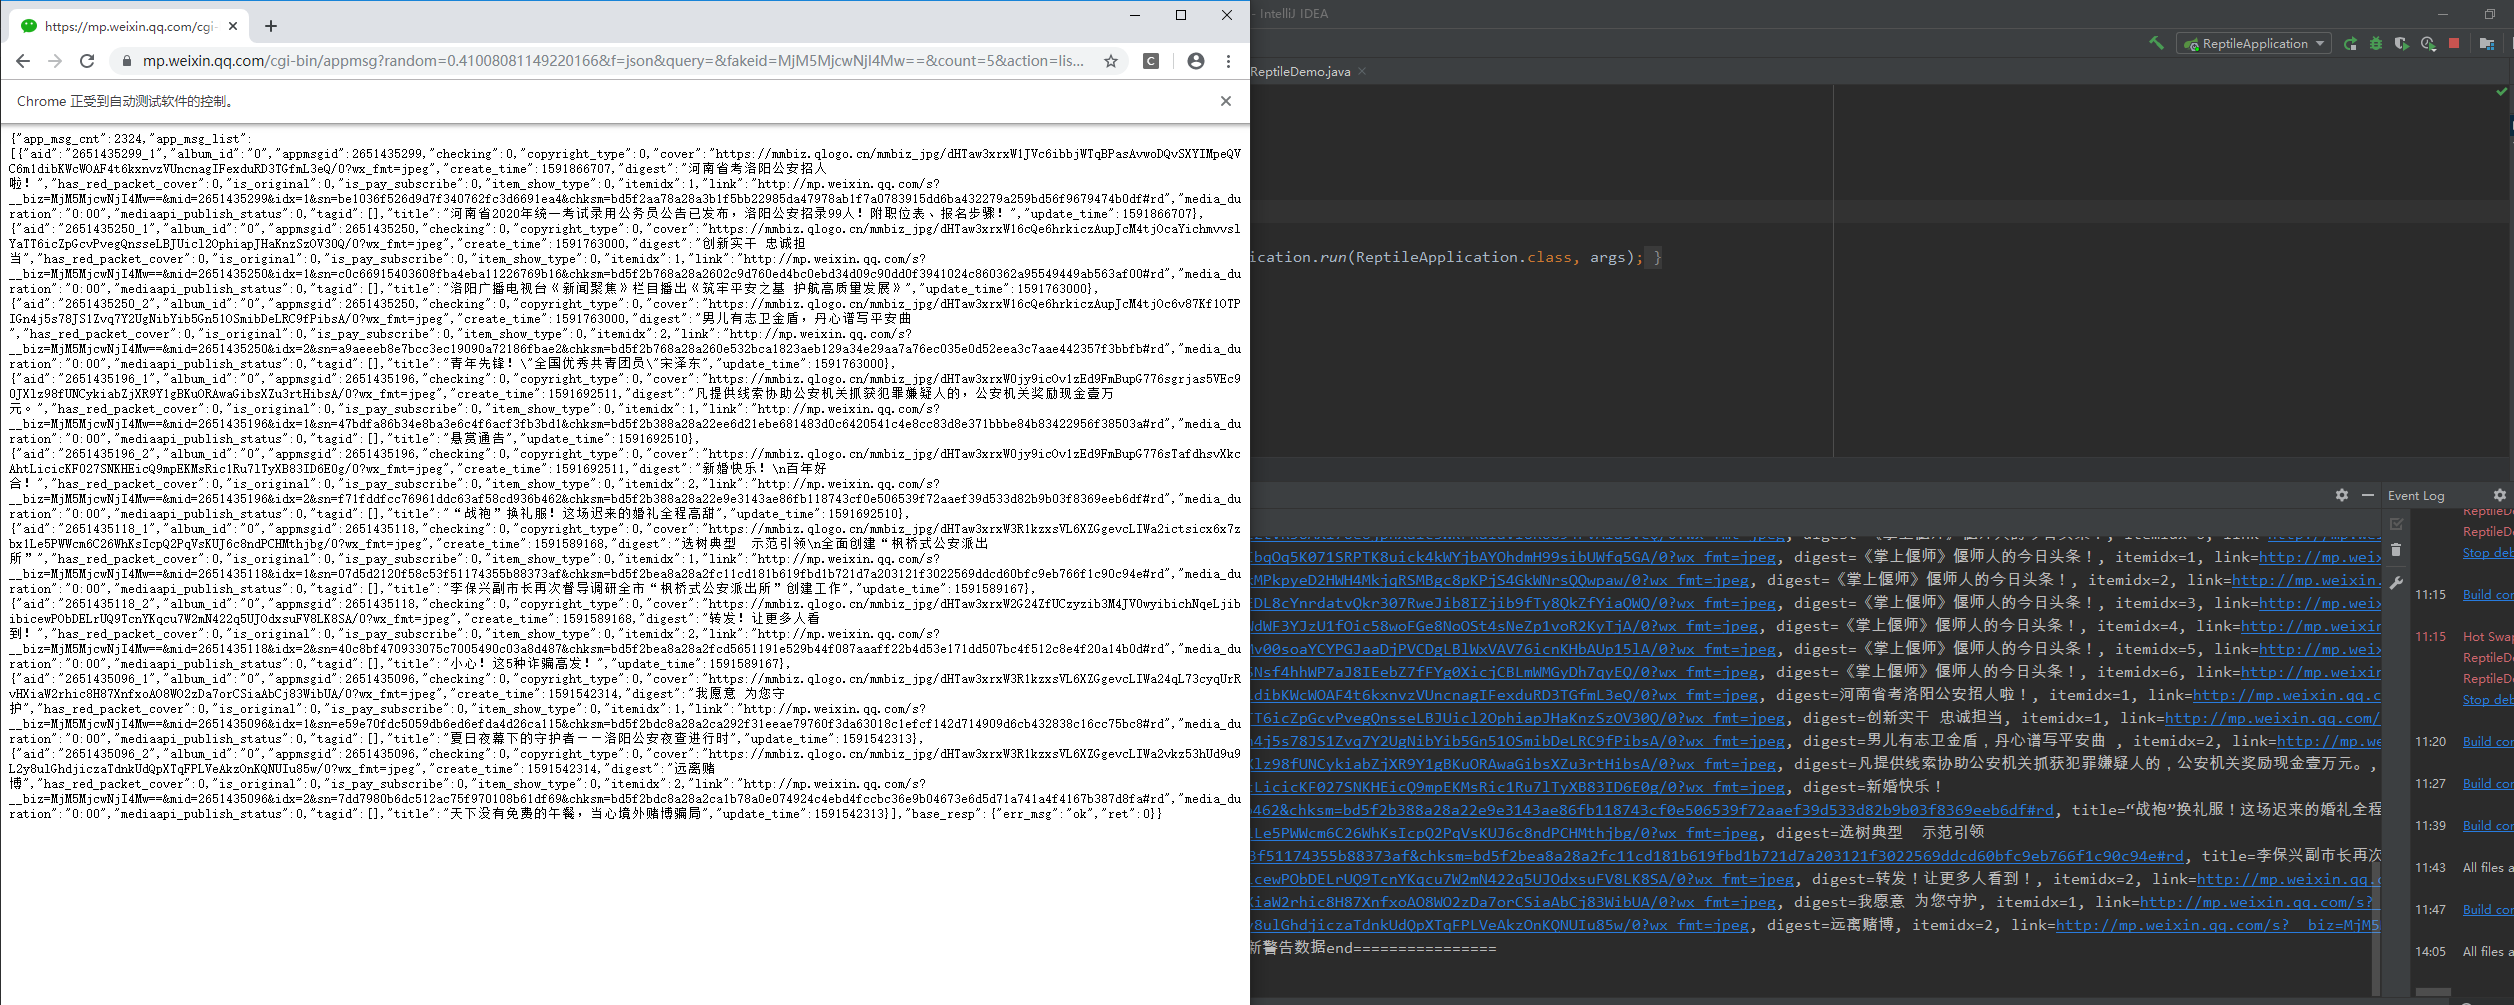
Task: Click the red Hot Swap entry at 11:15
Action: (x=2488, y=637)
